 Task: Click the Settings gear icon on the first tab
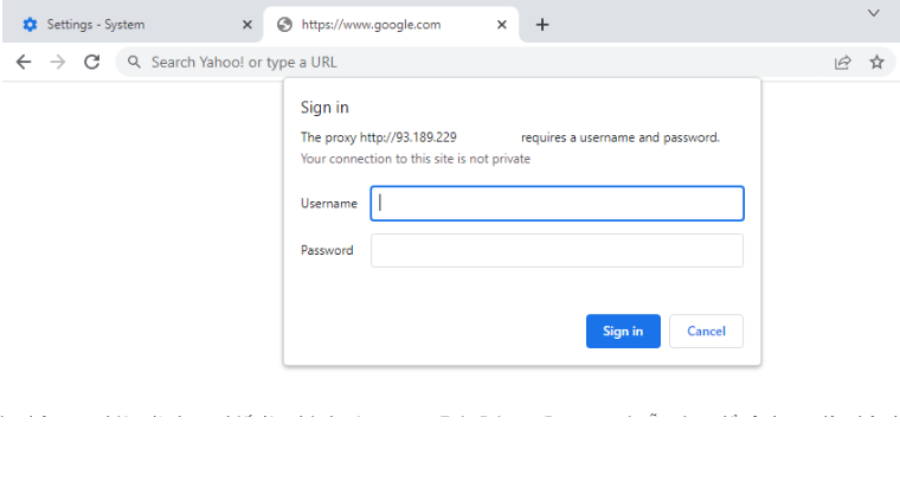tap(30, 25)
